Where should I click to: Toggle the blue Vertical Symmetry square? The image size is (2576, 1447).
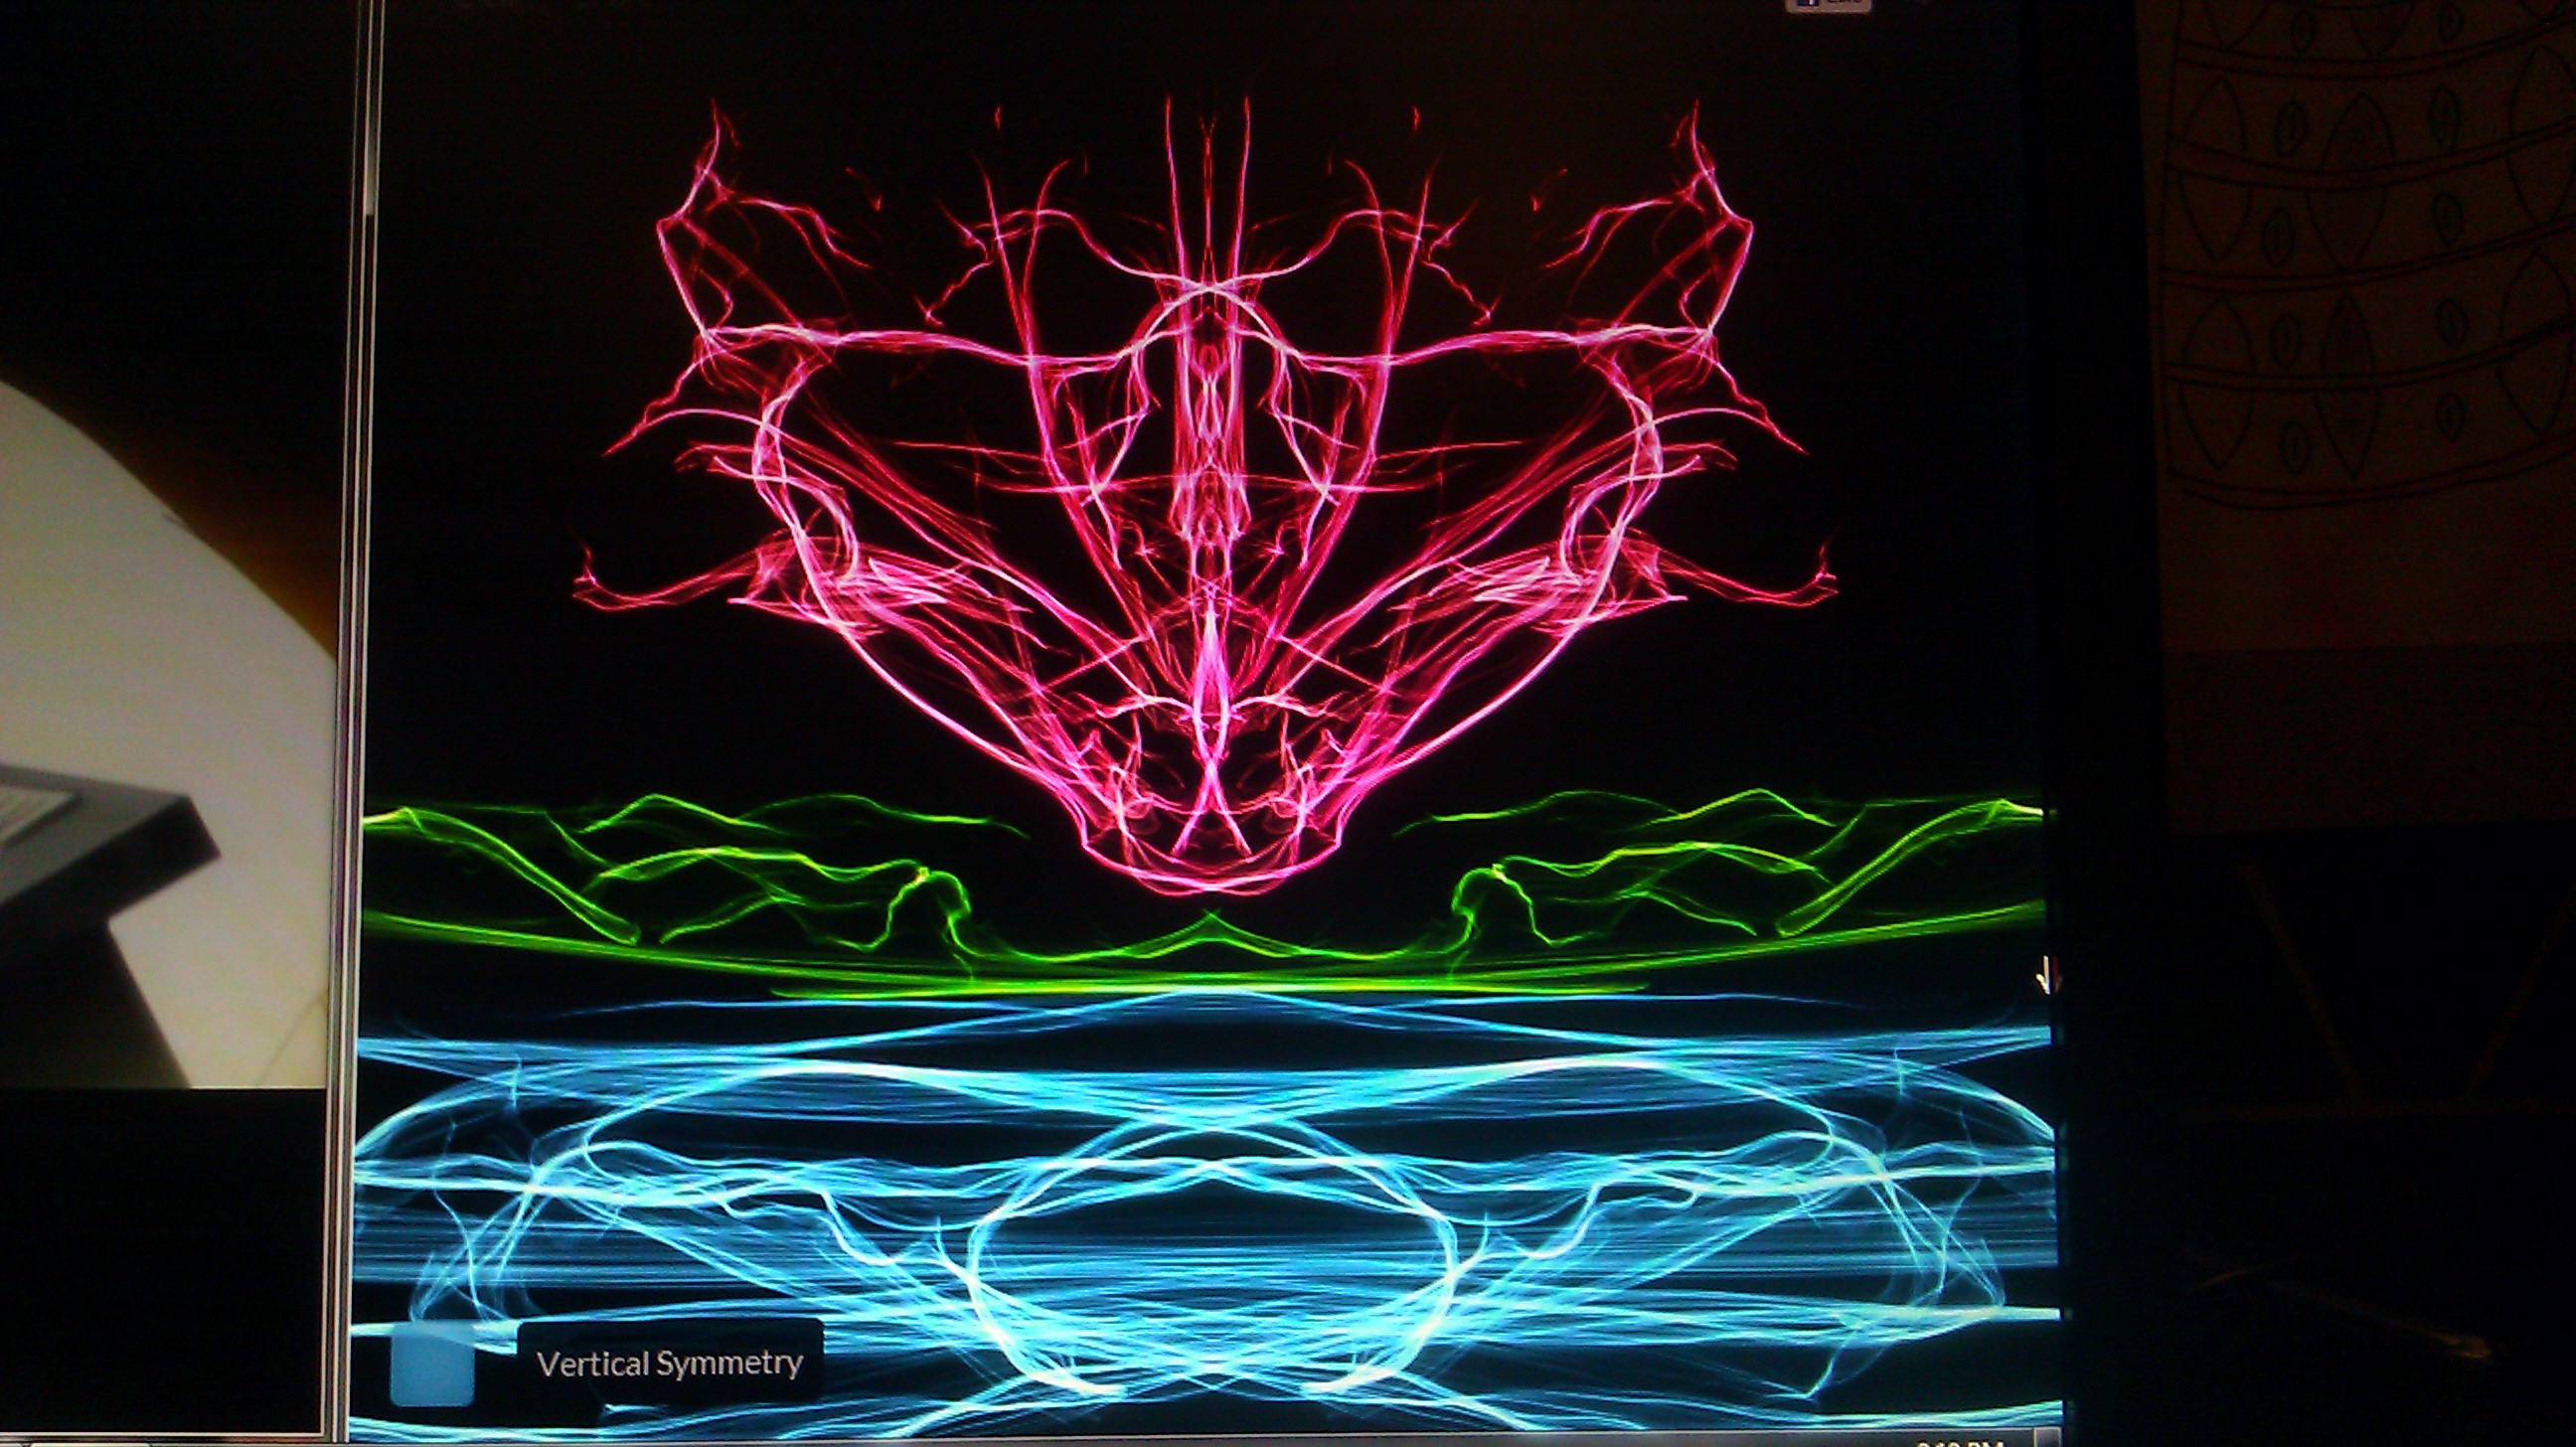pos(432,1364)
